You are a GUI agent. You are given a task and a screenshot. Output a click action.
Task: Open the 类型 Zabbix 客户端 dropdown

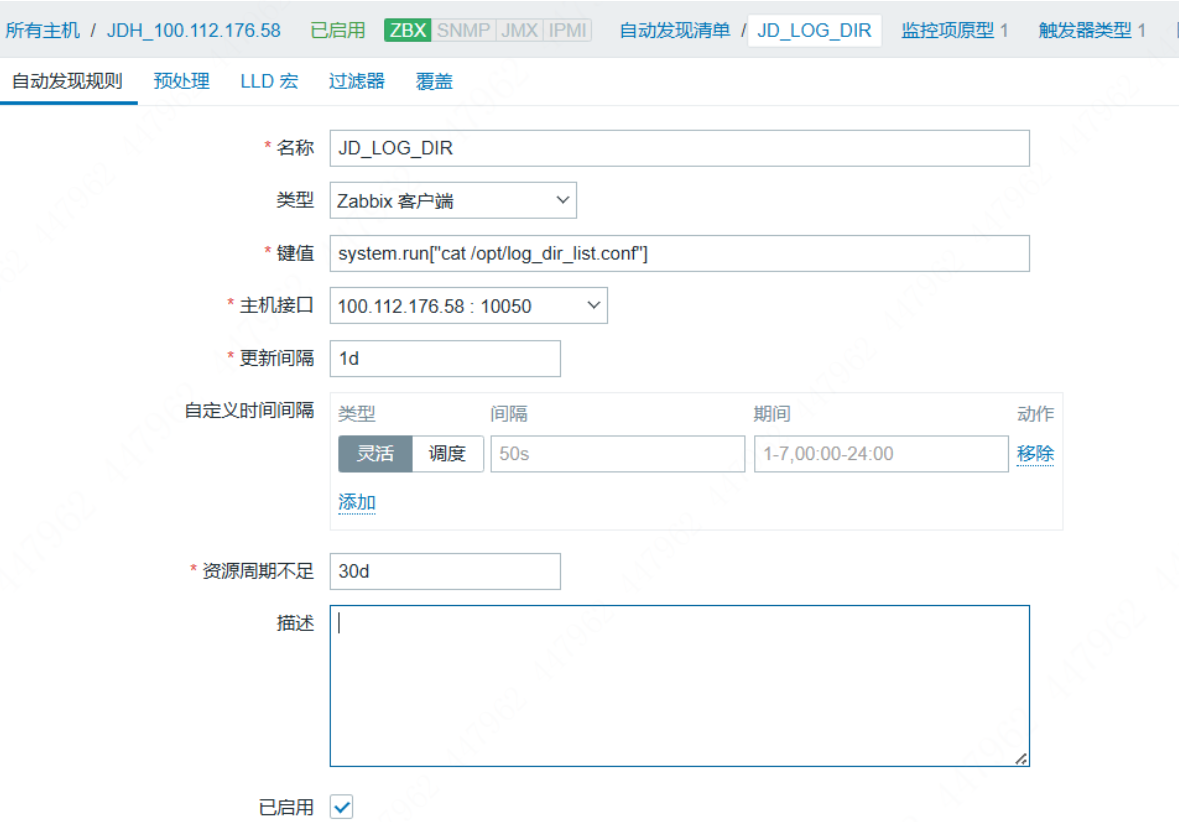click(453, 200)
